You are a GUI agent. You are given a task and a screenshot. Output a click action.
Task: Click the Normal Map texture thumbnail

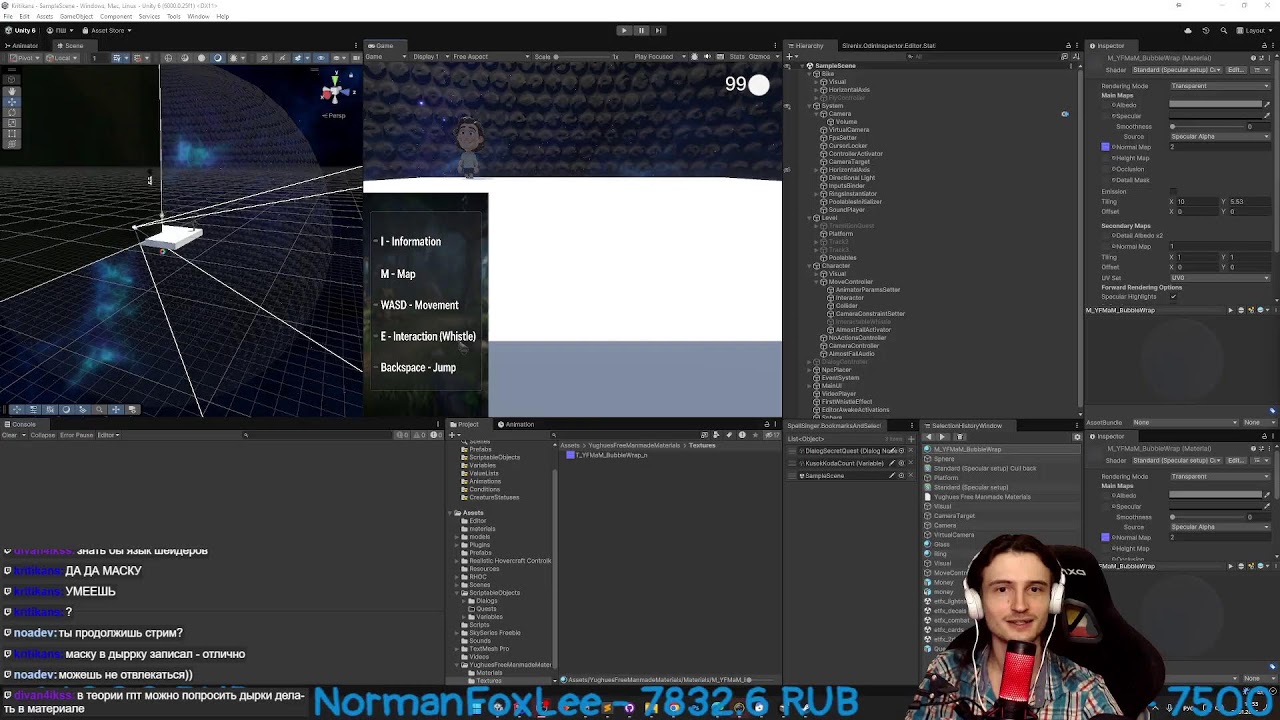coord(1105,147)
